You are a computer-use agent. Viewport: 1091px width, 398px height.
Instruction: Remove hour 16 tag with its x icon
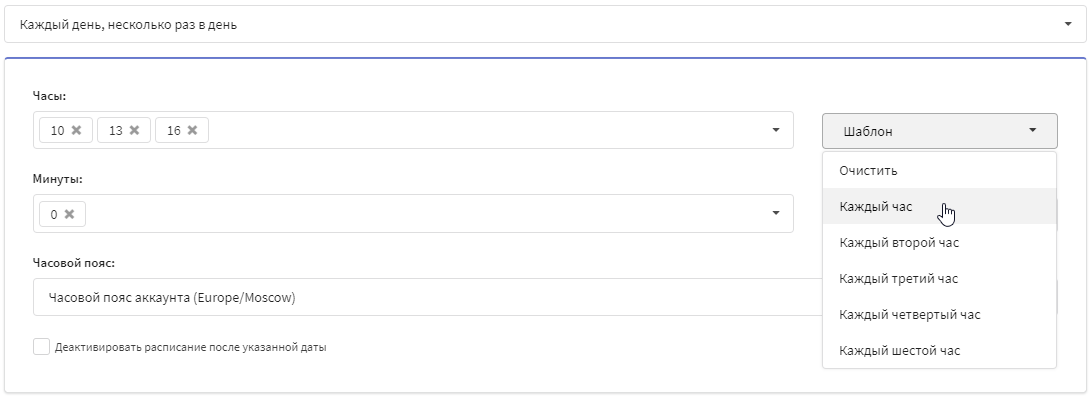click(192, 130)
